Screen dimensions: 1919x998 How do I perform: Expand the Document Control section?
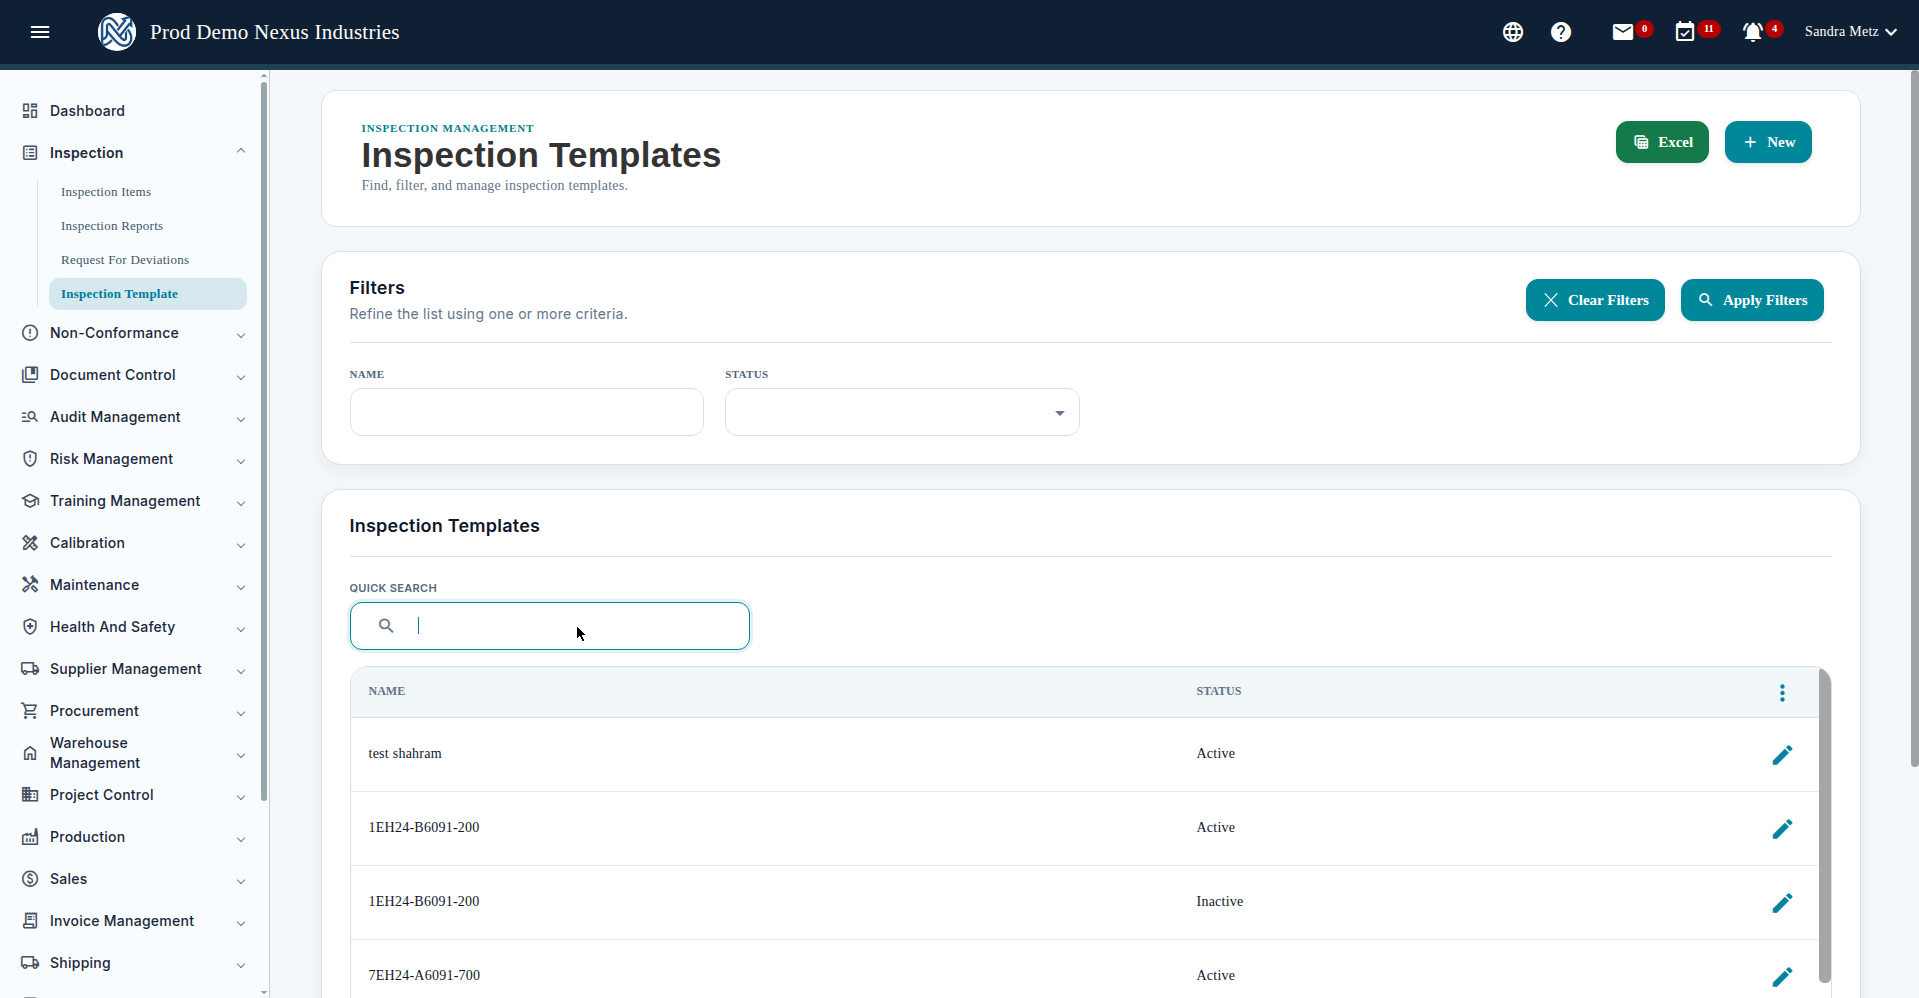pos(241,377)
